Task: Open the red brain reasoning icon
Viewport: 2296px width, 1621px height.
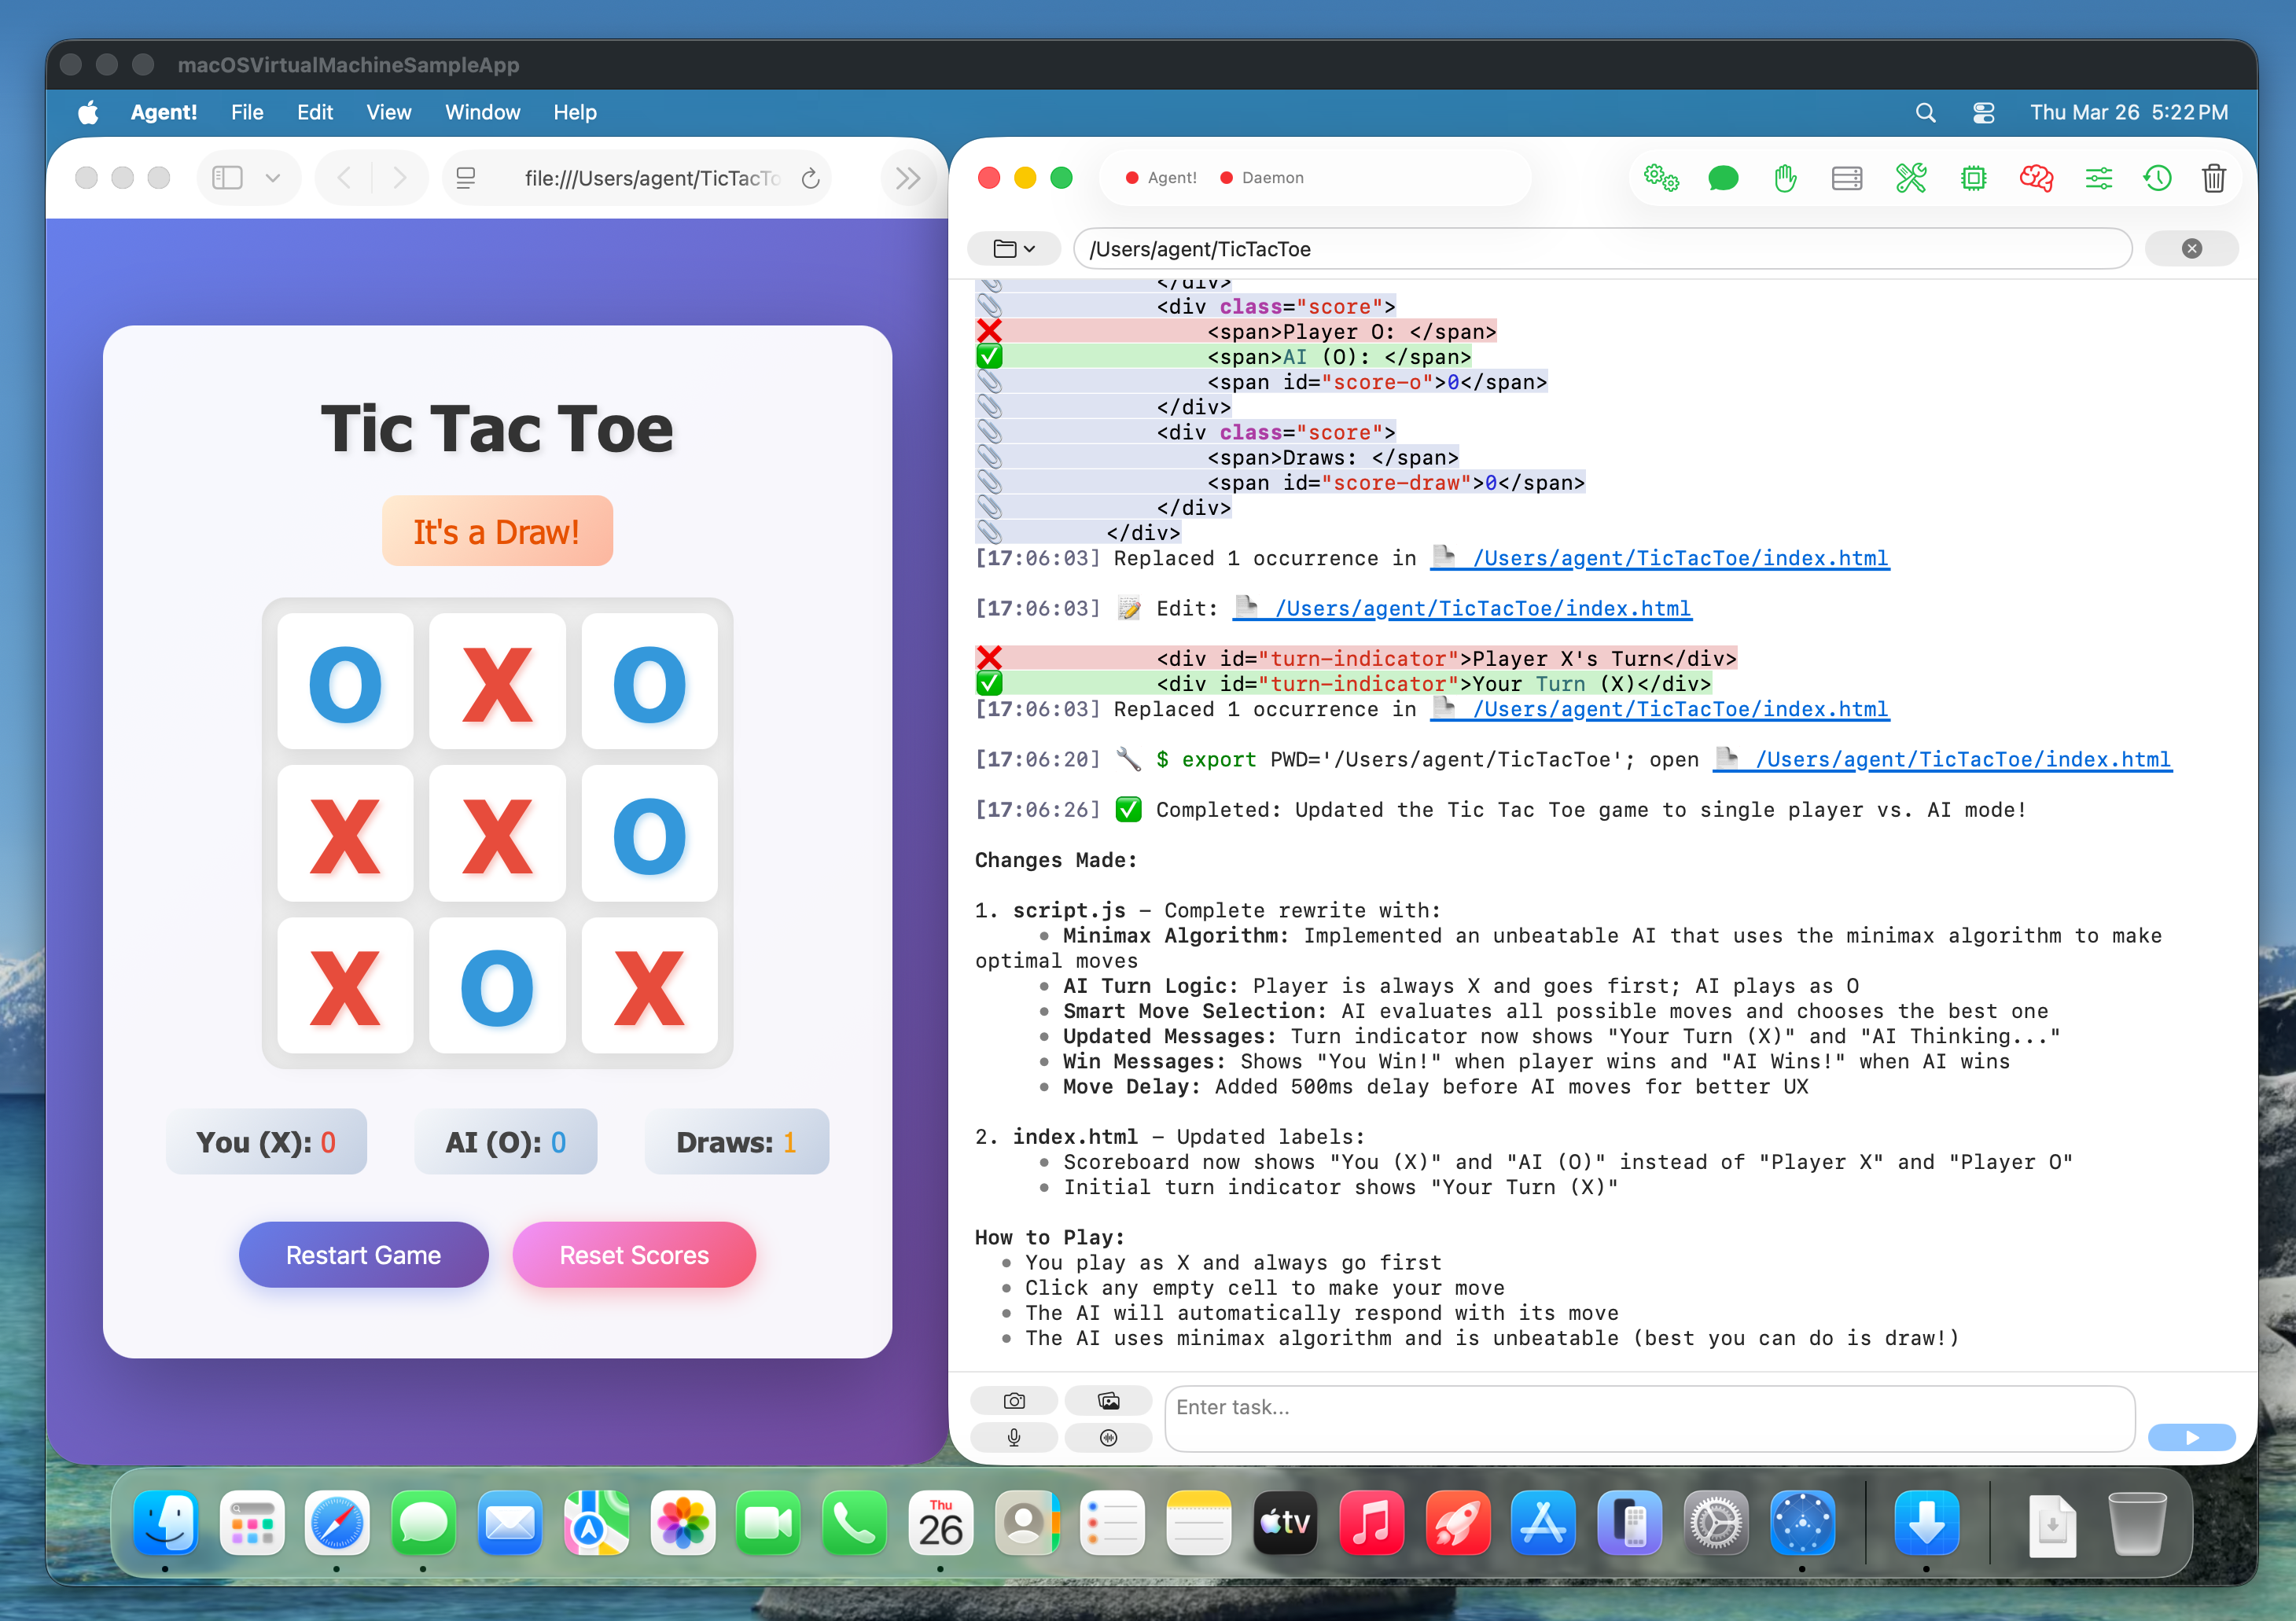Action: [x=2036, y=177]
